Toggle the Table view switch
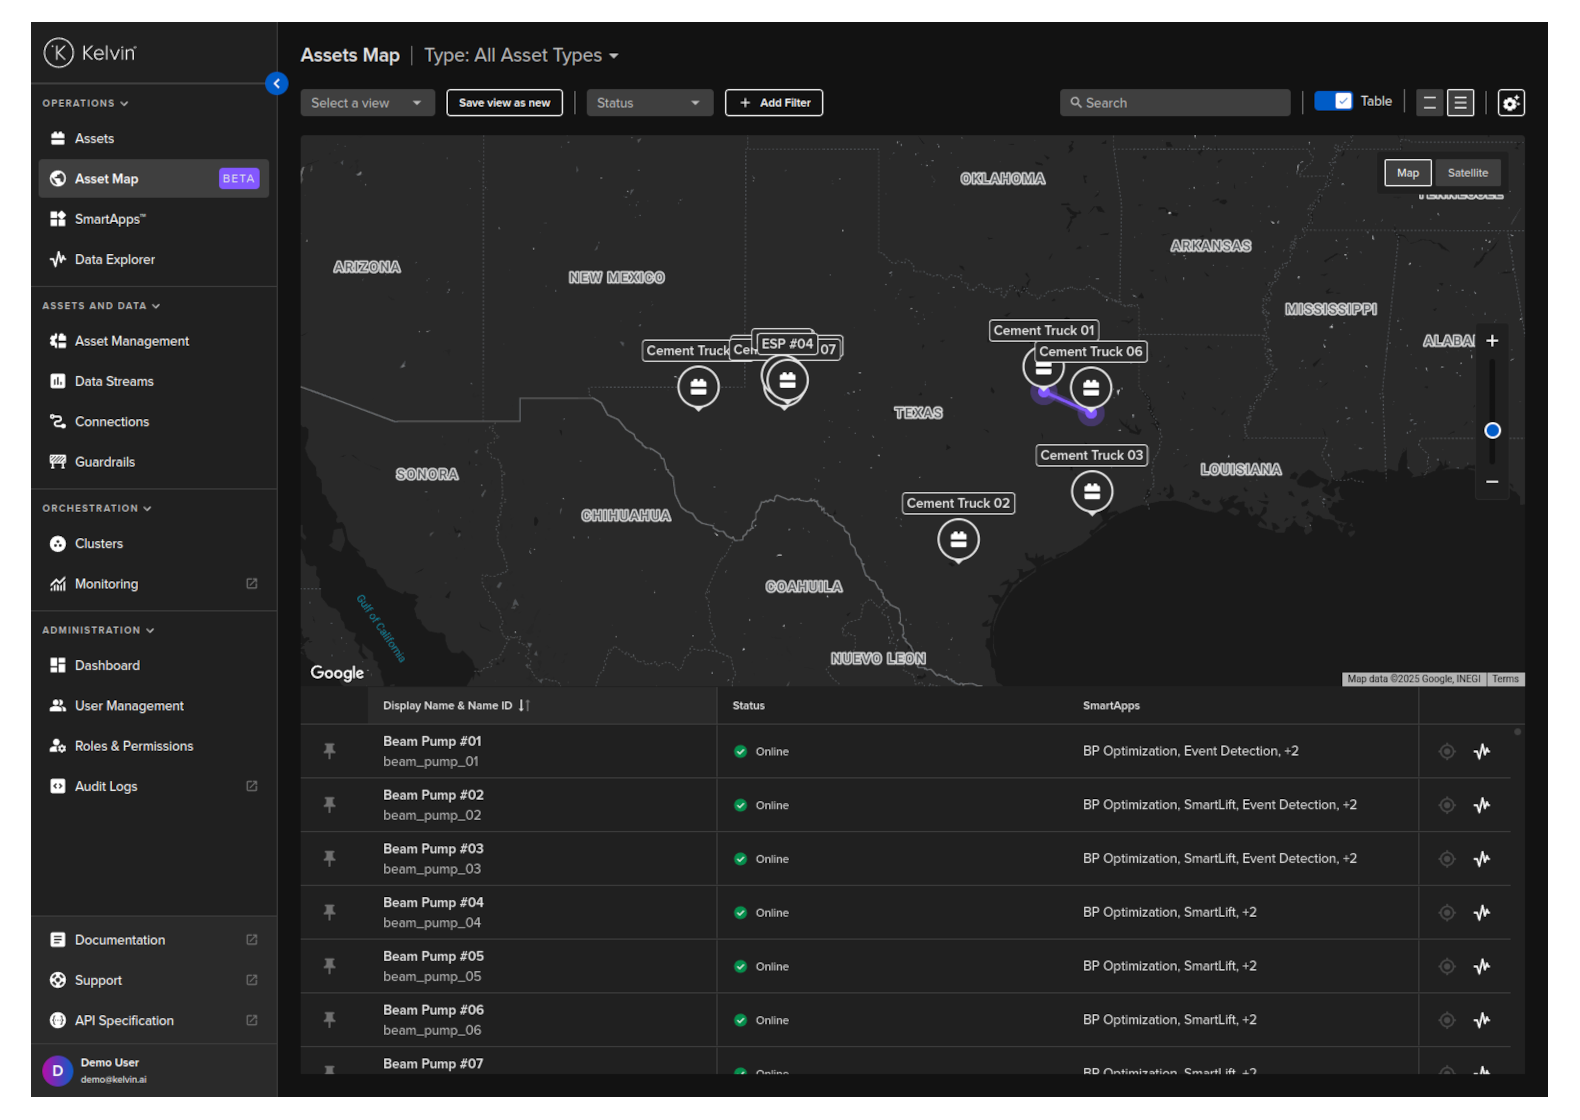1580x1120 pixels. tap(1333, 101)
